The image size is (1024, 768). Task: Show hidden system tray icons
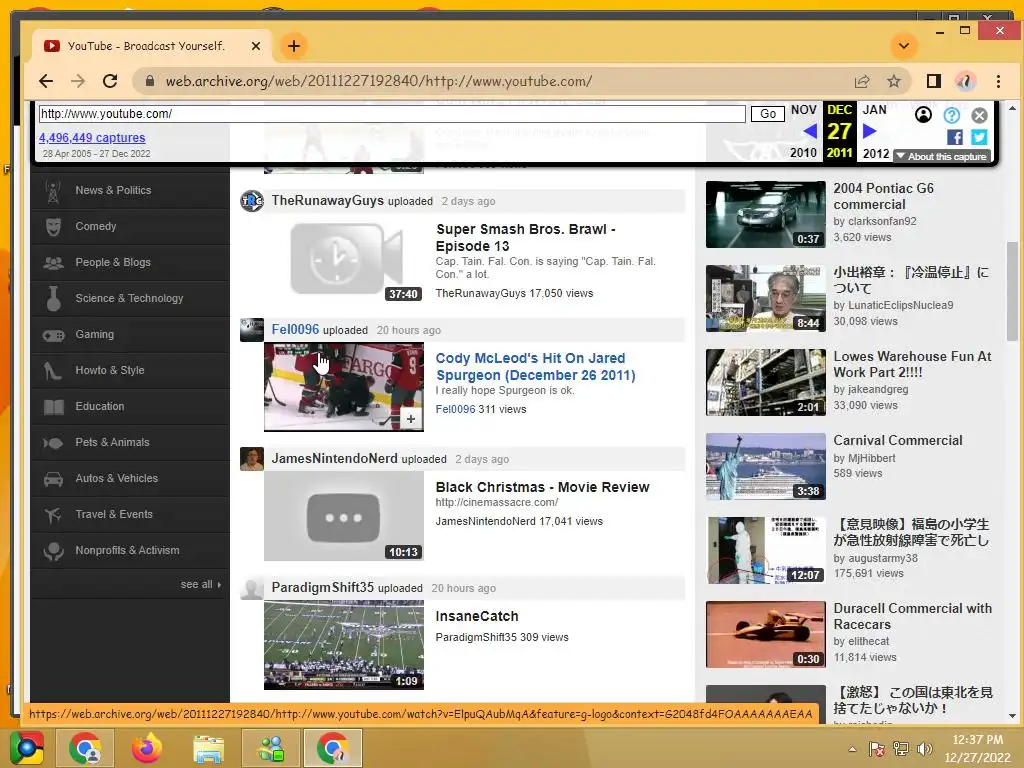[852, 749]
